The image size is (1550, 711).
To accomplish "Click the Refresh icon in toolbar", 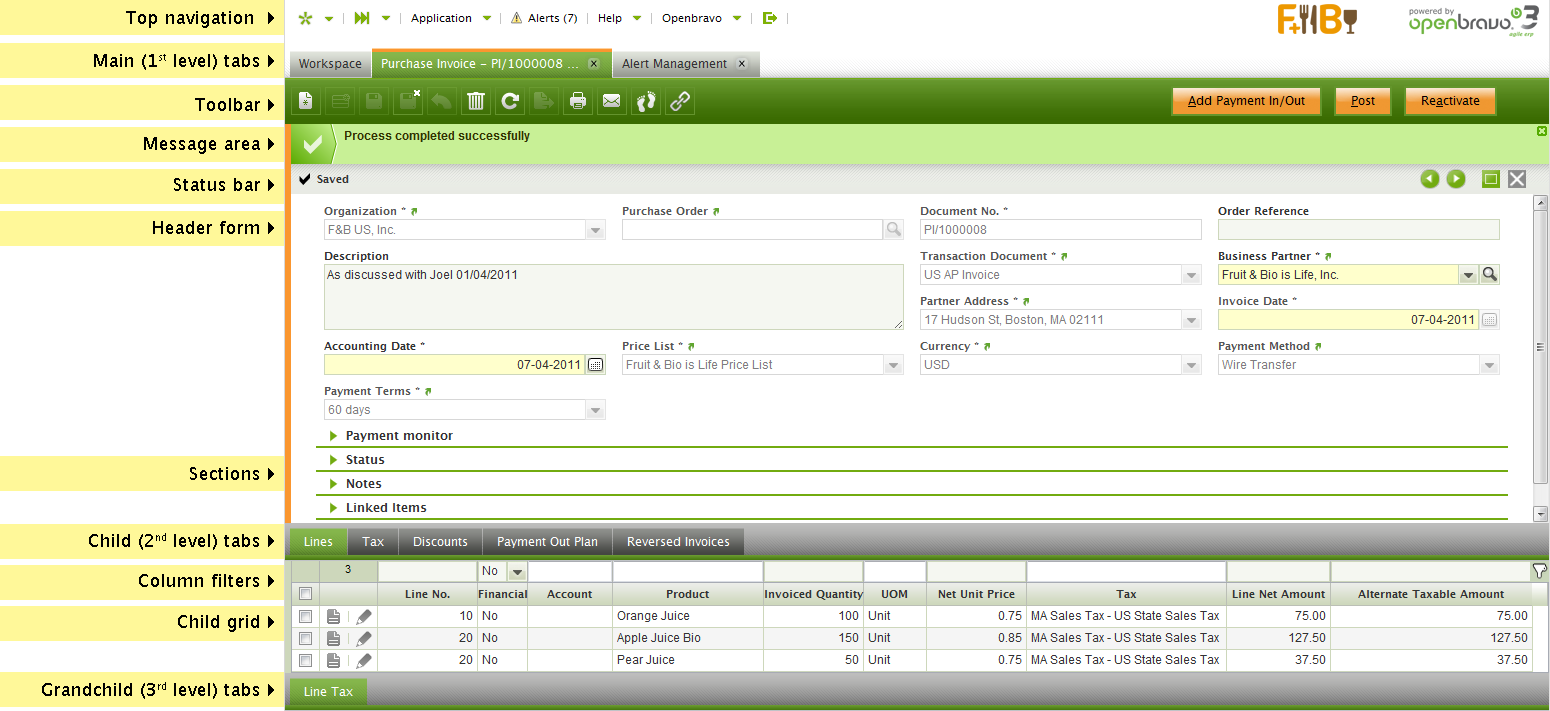I will 510,101.
